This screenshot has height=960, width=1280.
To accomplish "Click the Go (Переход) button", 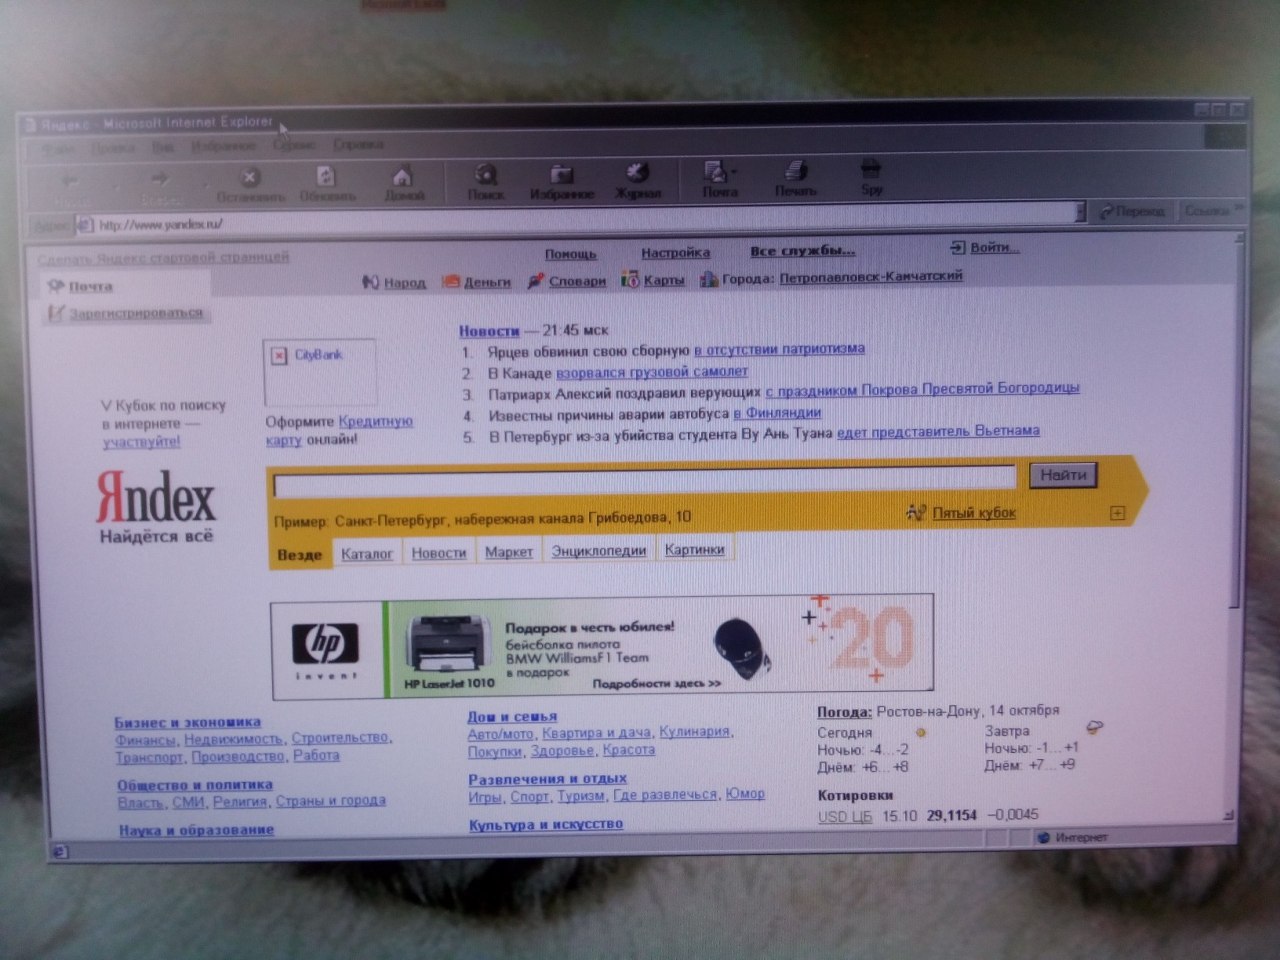I will [1132, 211].
